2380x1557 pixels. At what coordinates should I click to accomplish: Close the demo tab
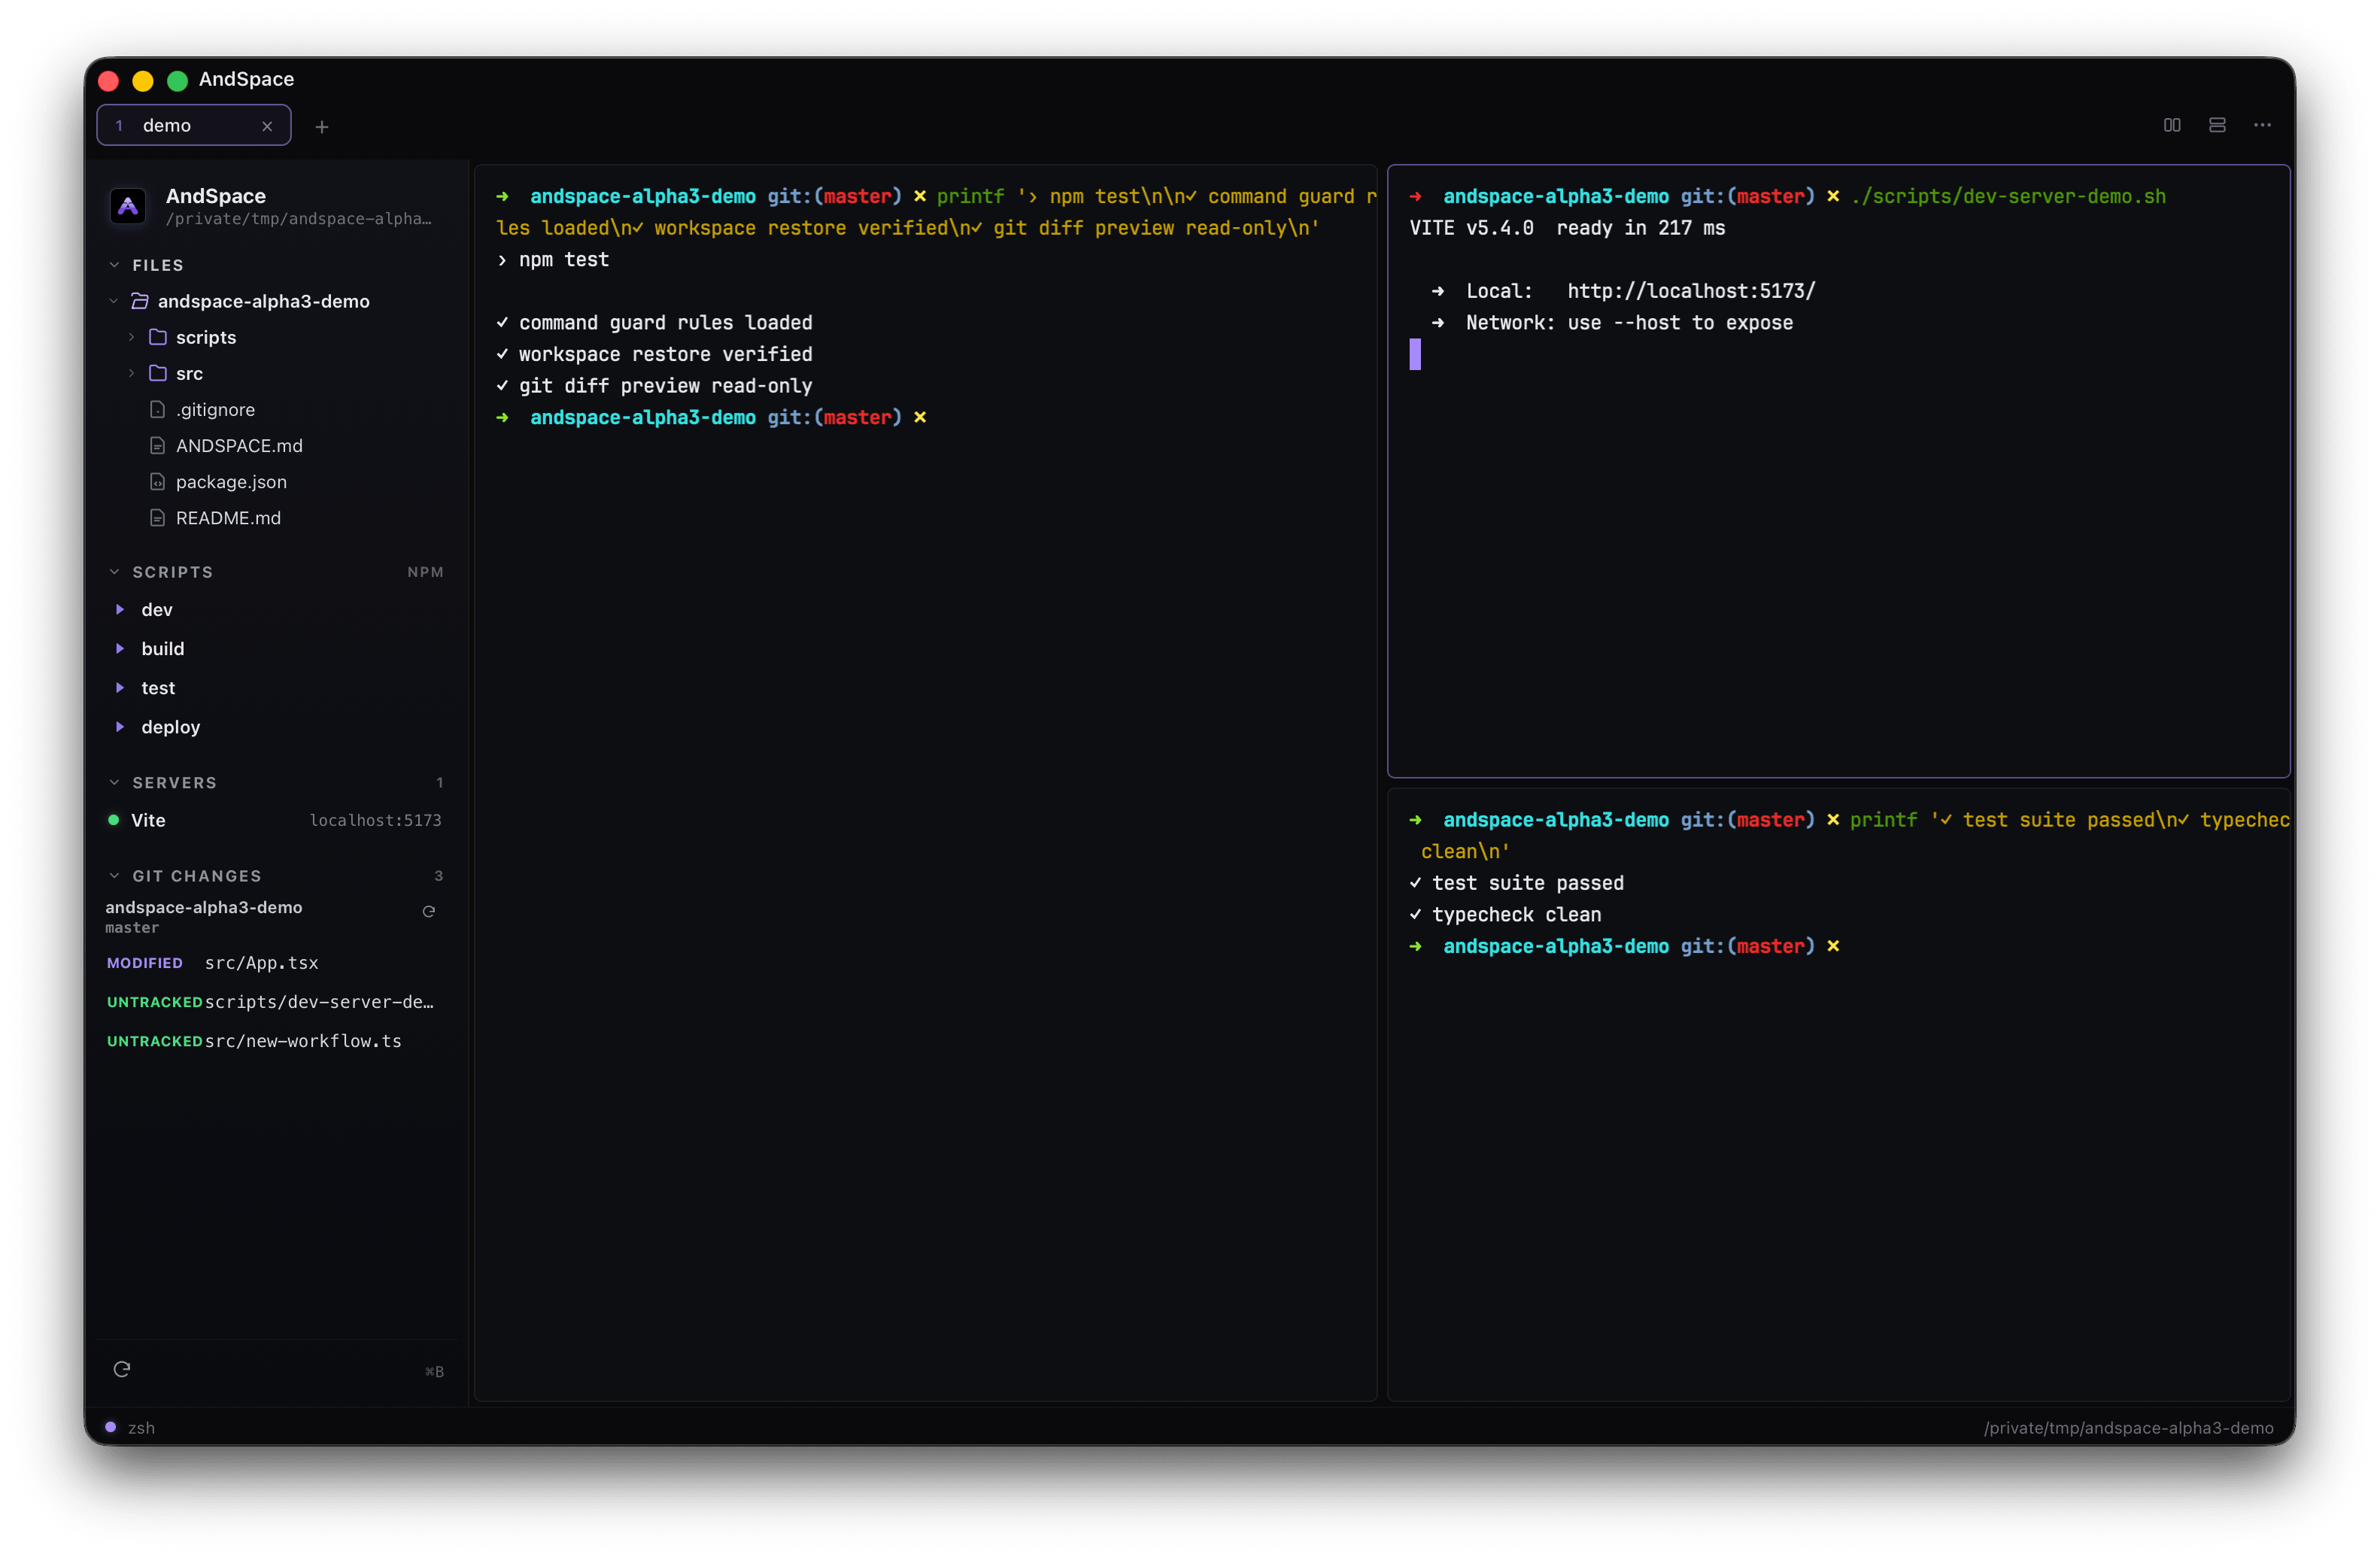tap(267, 126)
